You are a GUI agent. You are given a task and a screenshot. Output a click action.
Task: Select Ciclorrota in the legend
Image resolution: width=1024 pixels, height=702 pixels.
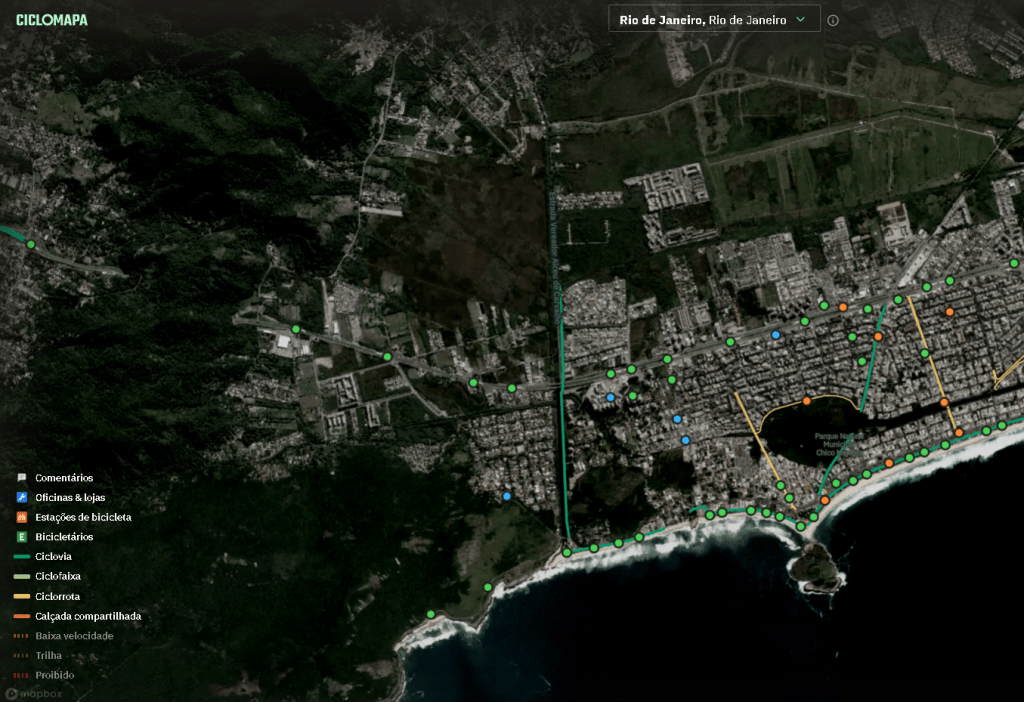tap(58, 596)
